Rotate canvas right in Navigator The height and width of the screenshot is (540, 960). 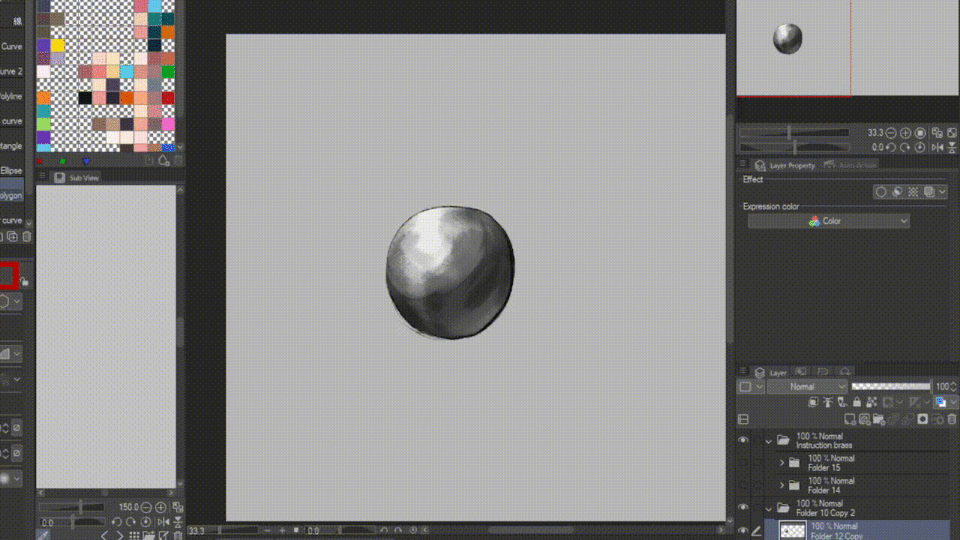coord(906,148)
